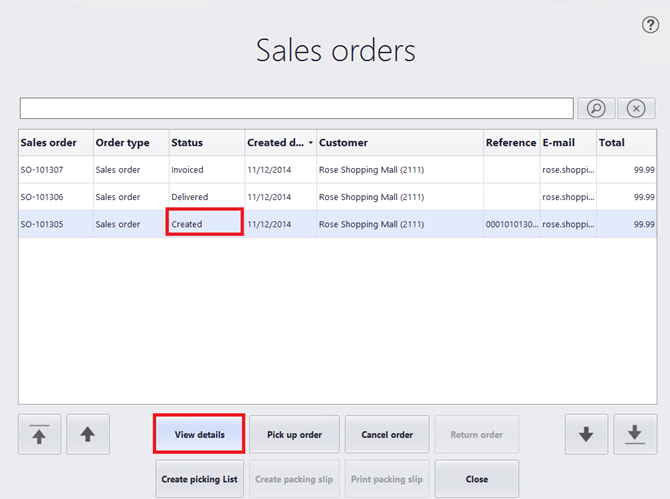Move selection down with down arrow
Image resolution: width=670 pixels, height=499 pixels.
tap(586, 435)
